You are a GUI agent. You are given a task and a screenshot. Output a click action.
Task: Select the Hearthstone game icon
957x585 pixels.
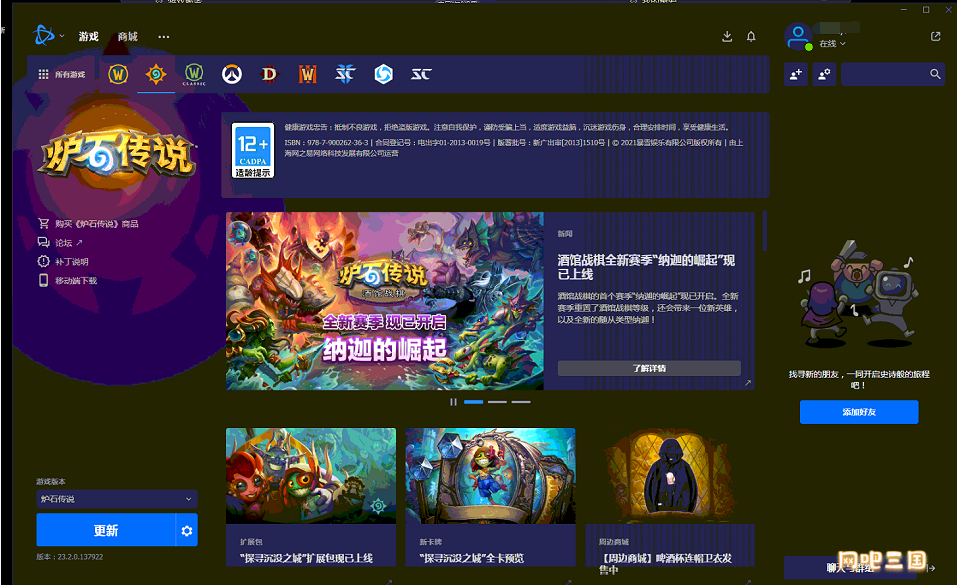click(156, 74)
